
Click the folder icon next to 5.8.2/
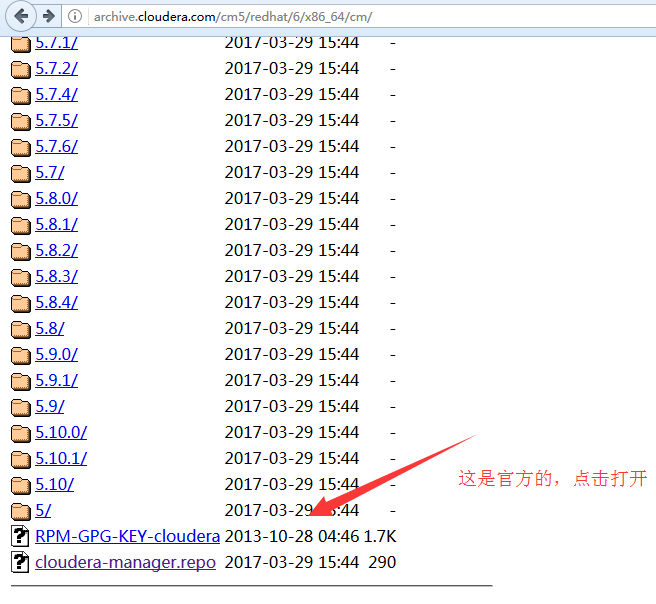(x=20, y=251)
